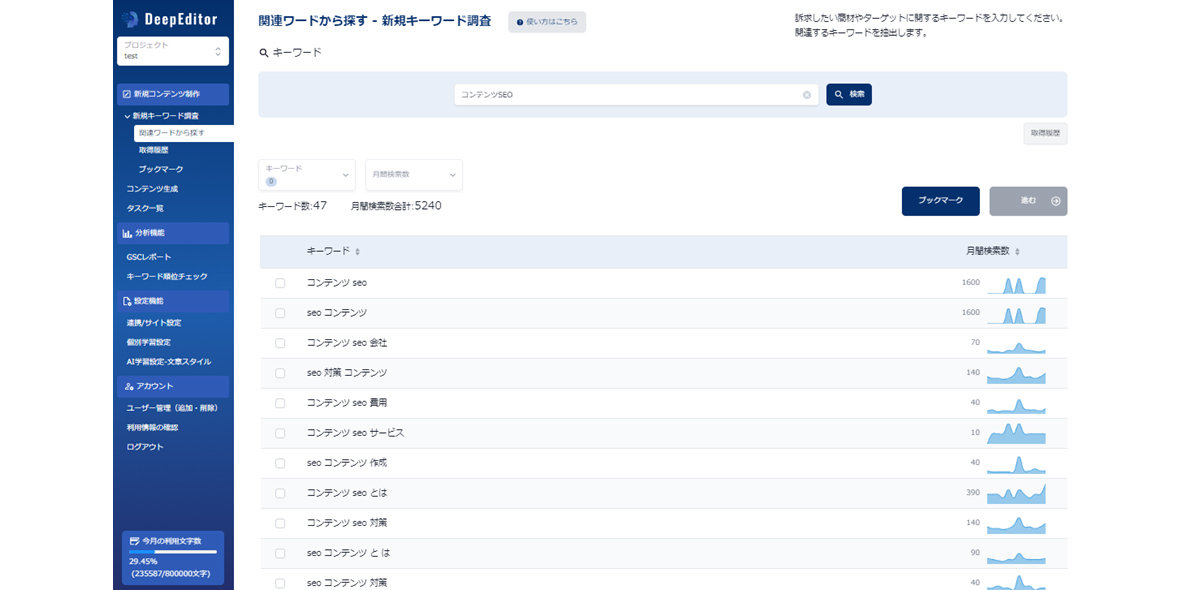This screenshot has width=1200, height=590.
Task: Check the checkbox for コンテンツ seo row
Action: 279,284
